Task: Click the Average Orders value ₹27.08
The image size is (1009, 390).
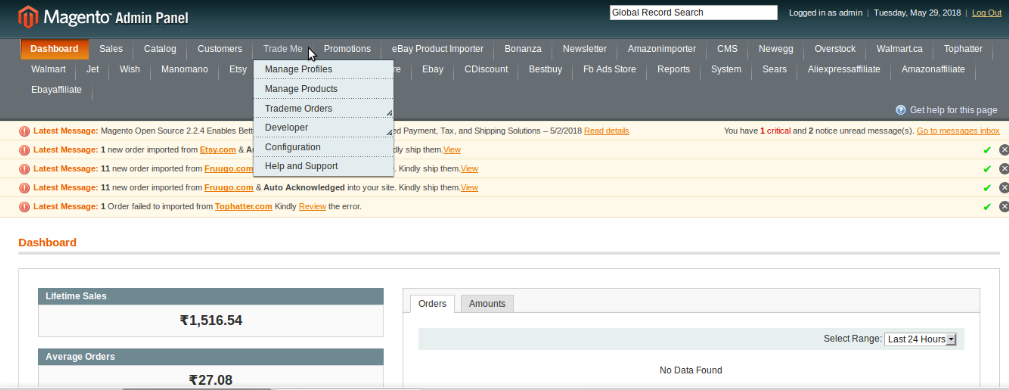Action: point(211,380)
